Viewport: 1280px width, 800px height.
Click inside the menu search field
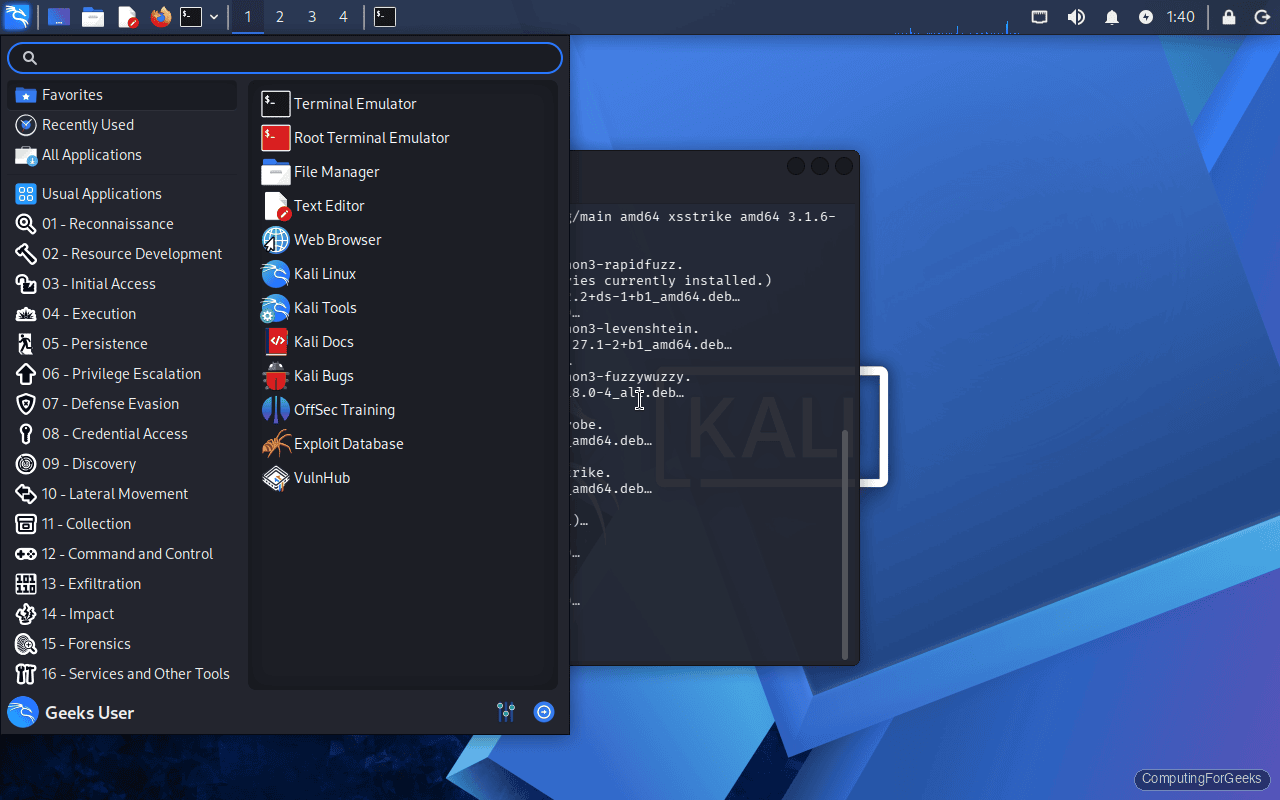click(284, 57)
